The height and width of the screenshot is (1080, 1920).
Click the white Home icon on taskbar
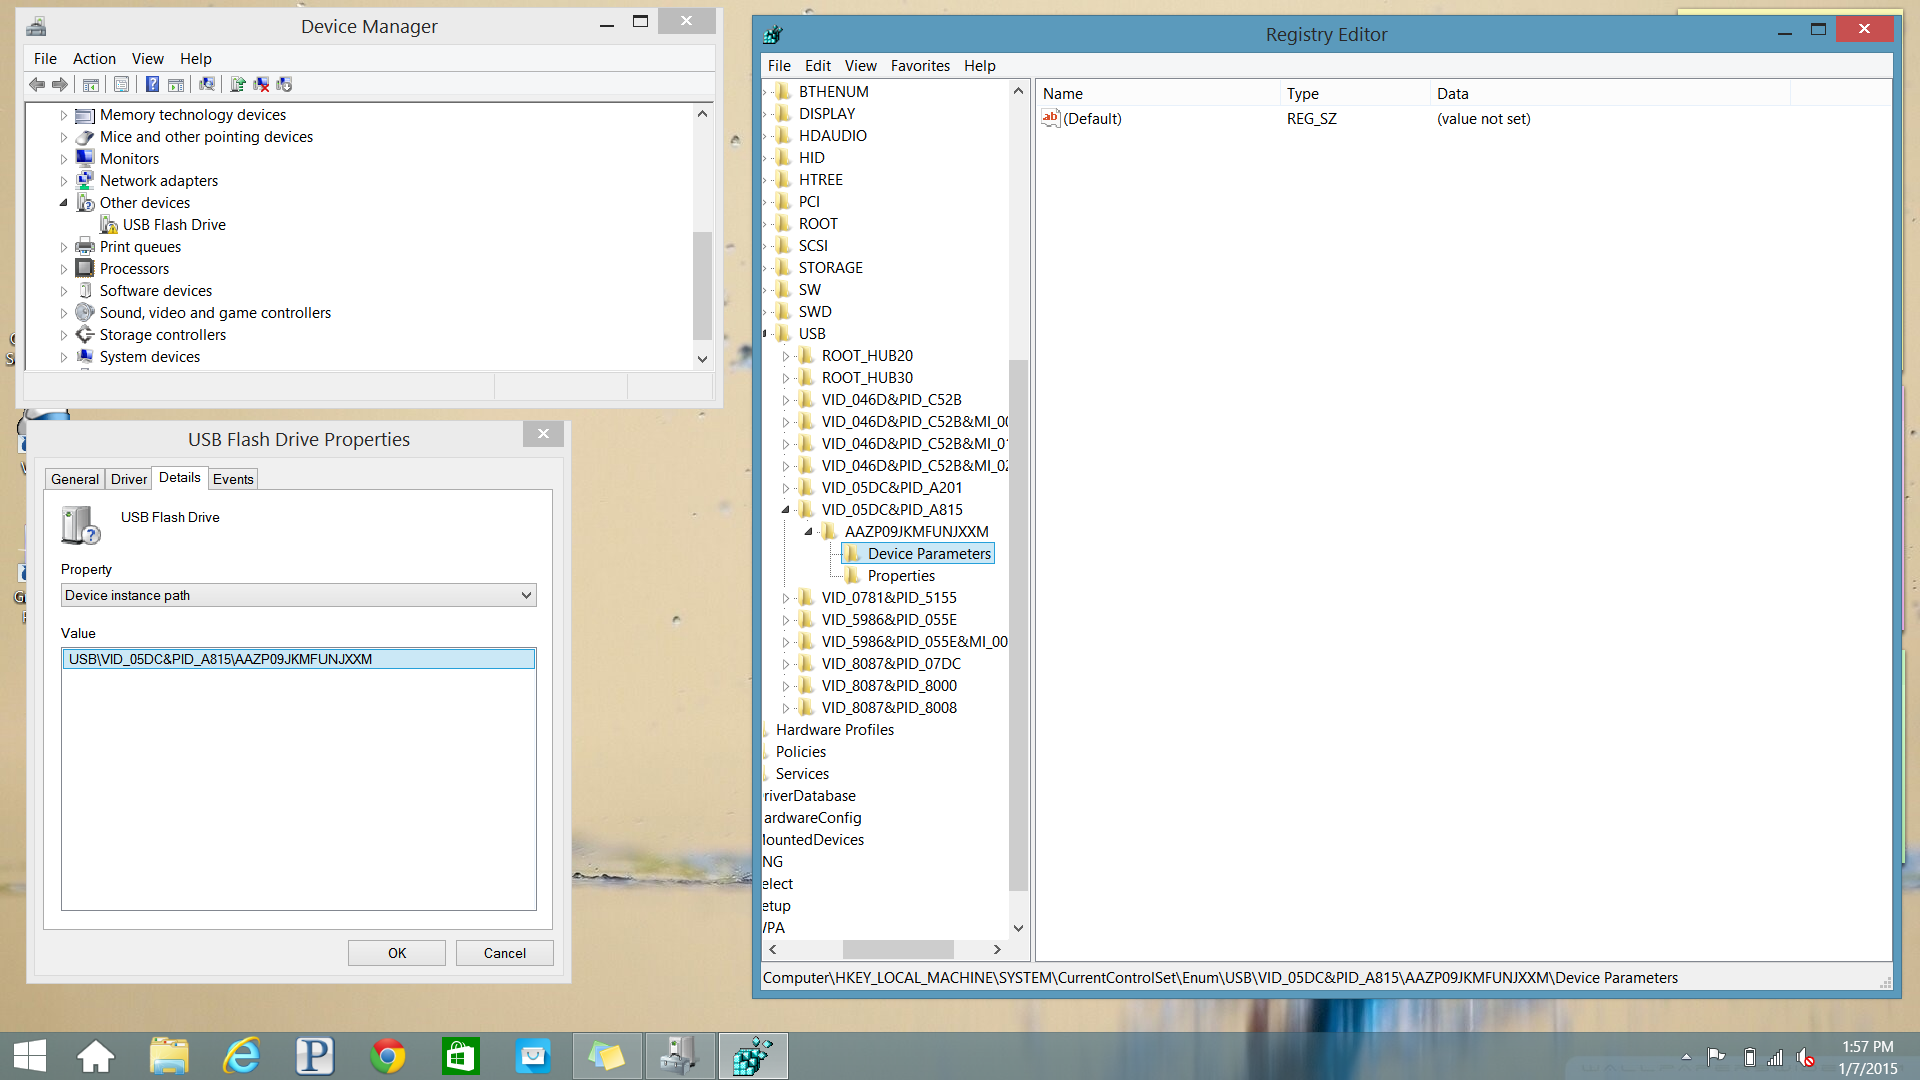pos(96,1056)
